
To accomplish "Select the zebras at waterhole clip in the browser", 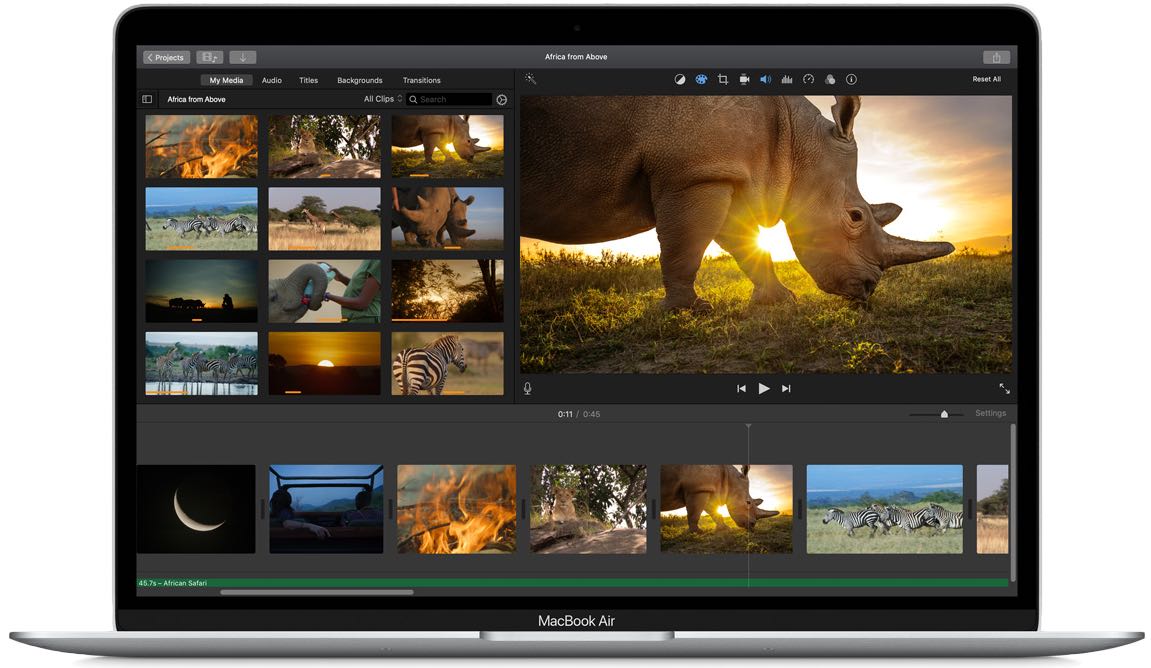I will point(201,363).
